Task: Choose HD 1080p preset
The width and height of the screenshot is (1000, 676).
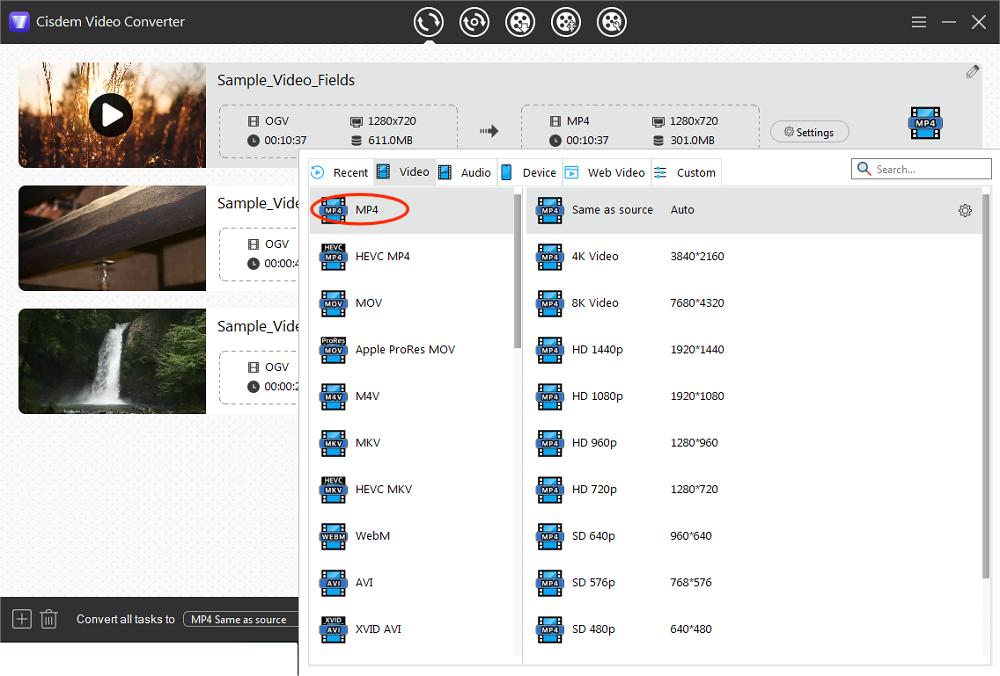Action: click(754, 396)
